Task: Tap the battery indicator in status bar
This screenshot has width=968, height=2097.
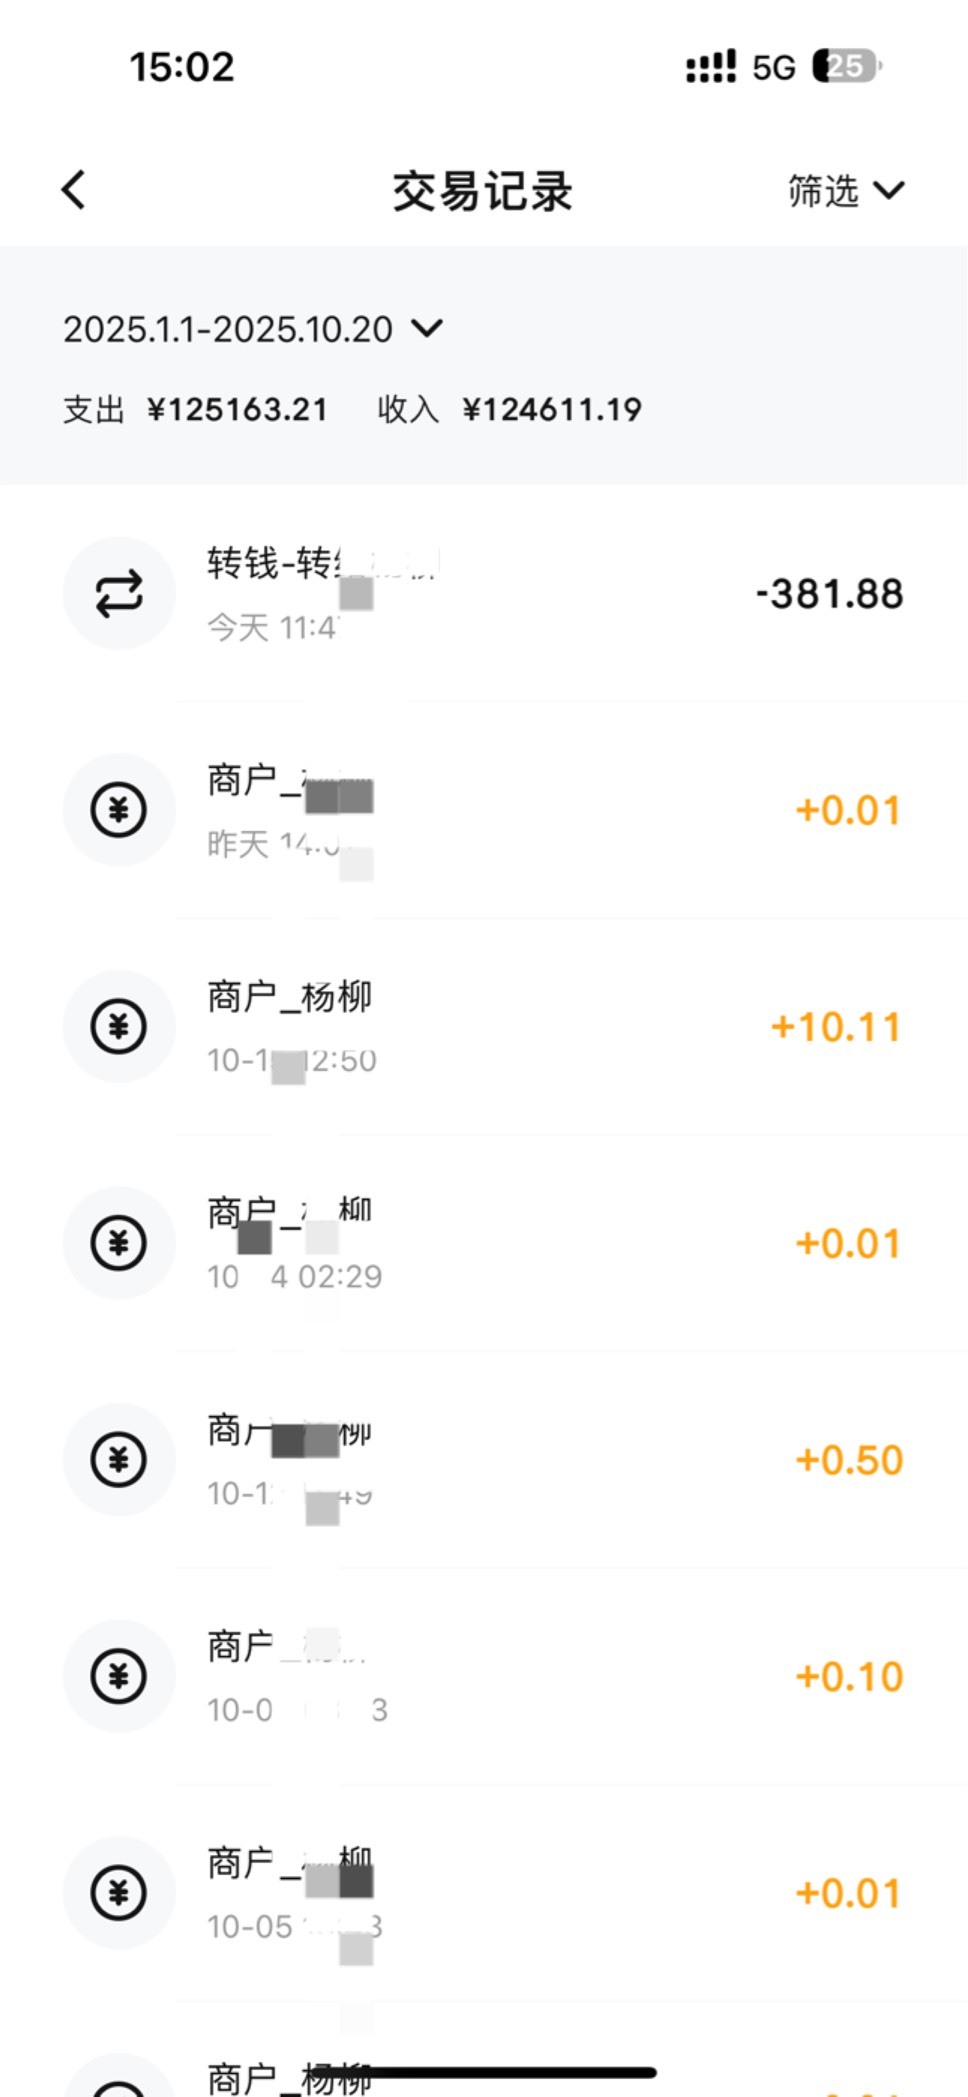Action: [846, 67]
